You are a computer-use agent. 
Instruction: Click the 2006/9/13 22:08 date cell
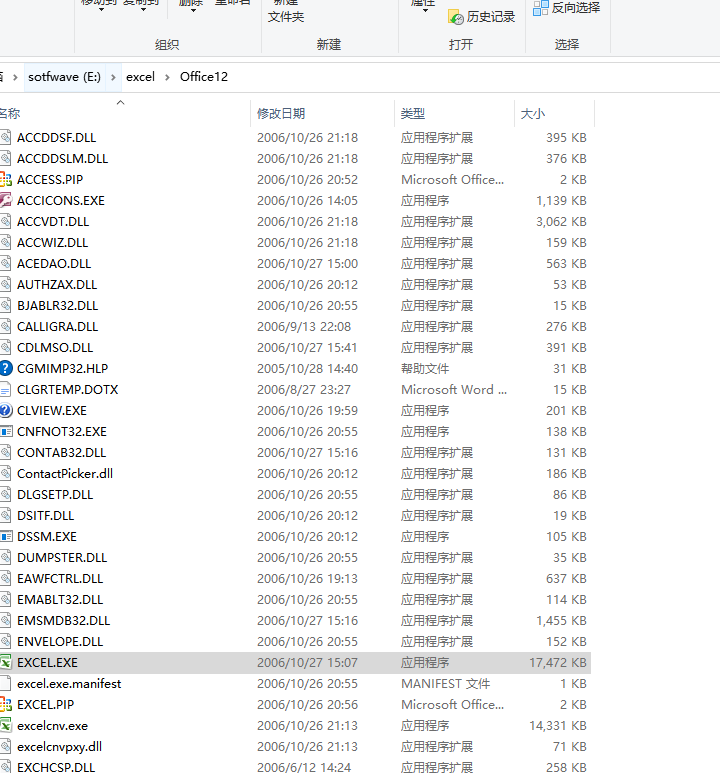pos(304,327)
